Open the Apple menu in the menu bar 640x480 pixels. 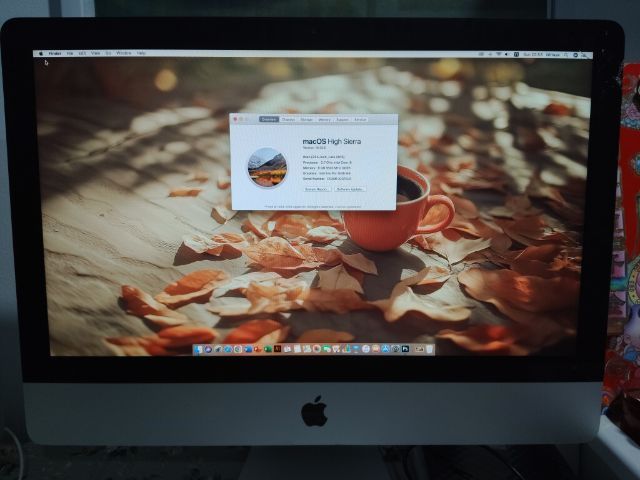(41, 53)
